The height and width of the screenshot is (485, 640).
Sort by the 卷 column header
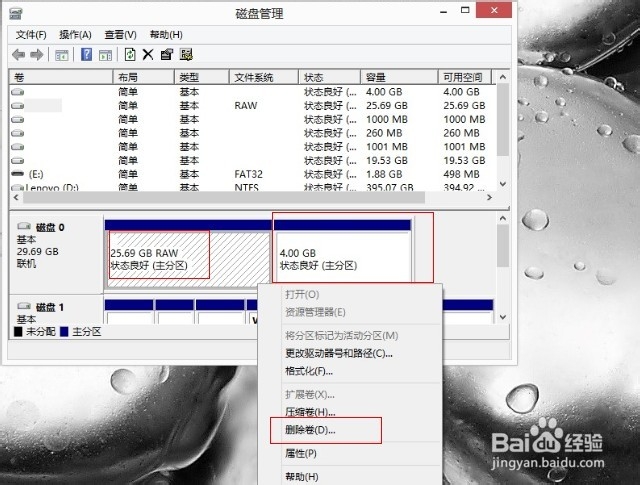(61, 77)
